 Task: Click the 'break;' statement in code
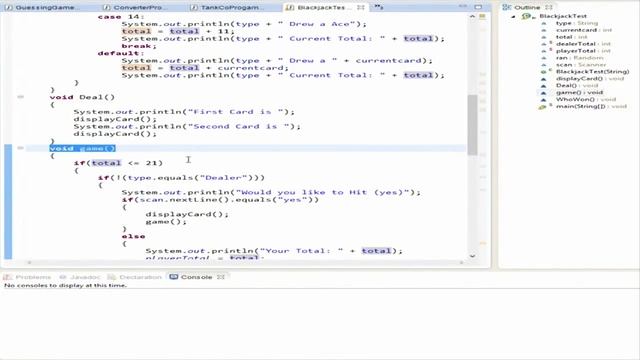tap(139, 46)
